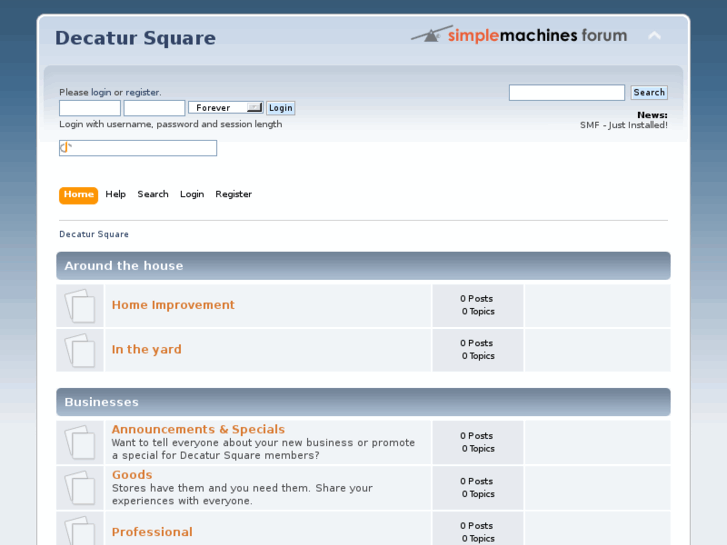Screen dimensions: 727x545
Task: Click the 'News:' label
Action: click(652, 115)
